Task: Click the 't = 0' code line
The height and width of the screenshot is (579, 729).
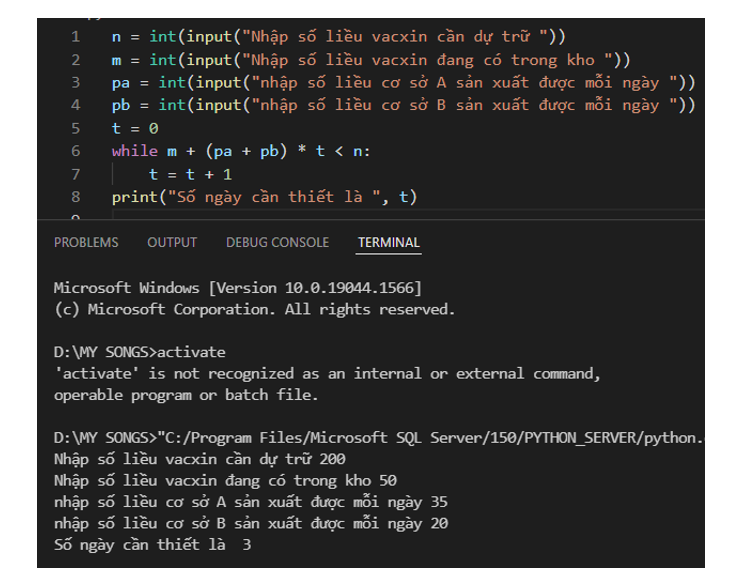Action: pyautogui.click(x=135, y=128)
